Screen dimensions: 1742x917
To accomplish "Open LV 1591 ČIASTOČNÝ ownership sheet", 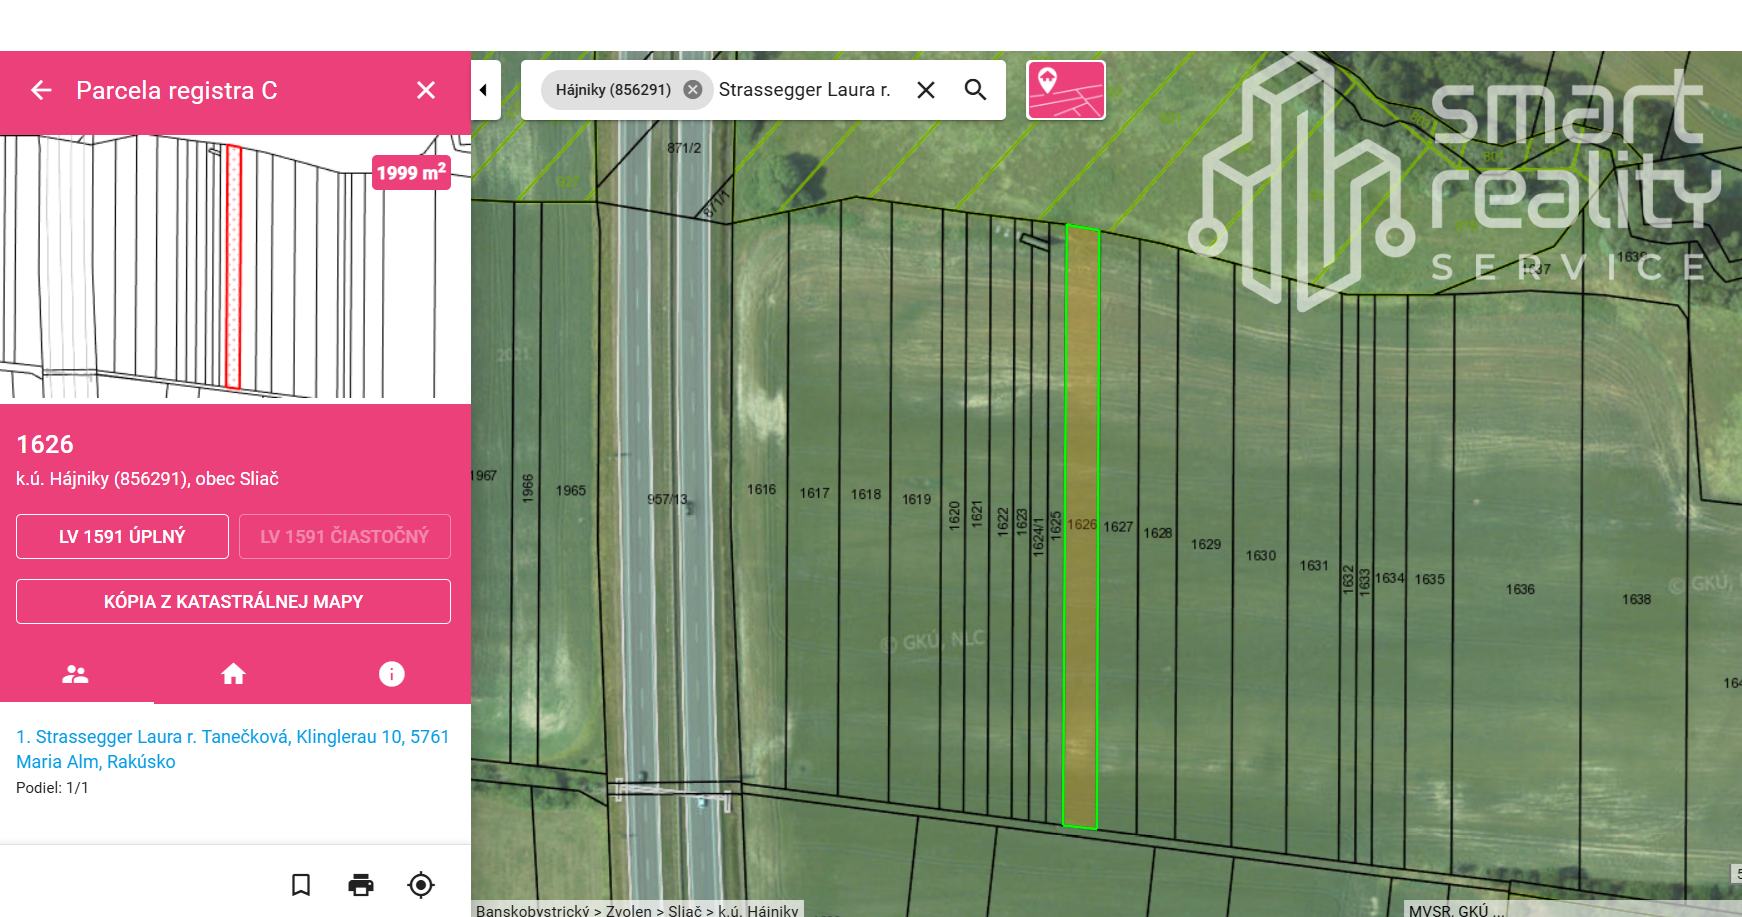I will [x=344, y=537].
